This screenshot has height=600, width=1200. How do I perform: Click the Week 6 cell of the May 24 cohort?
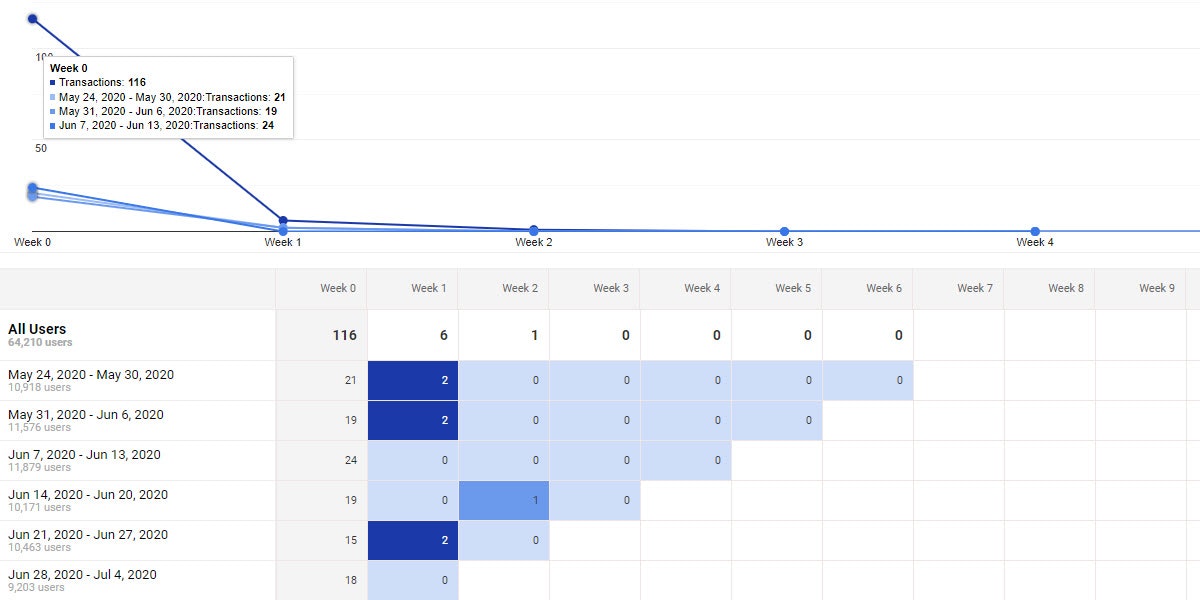(x=868, y=380)
